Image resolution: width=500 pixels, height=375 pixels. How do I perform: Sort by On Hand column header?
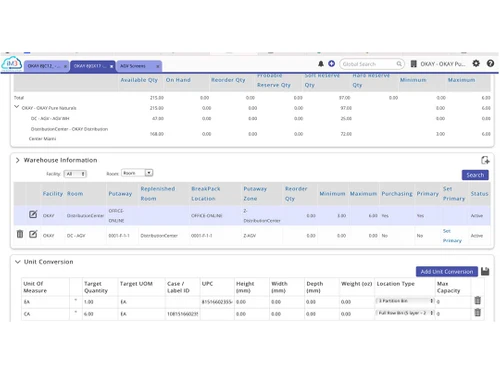click(178, 80)
